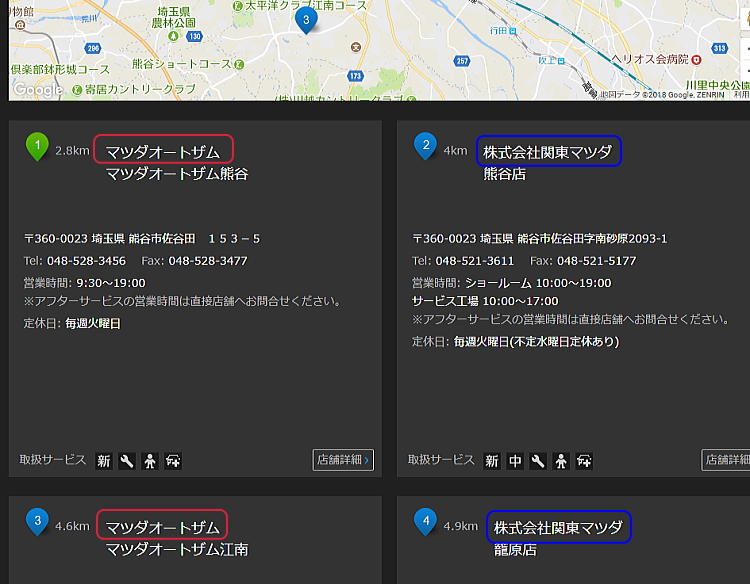Click the fax number 048-521-5177
Screen dimensions: 750x584
tap(597, 261)
